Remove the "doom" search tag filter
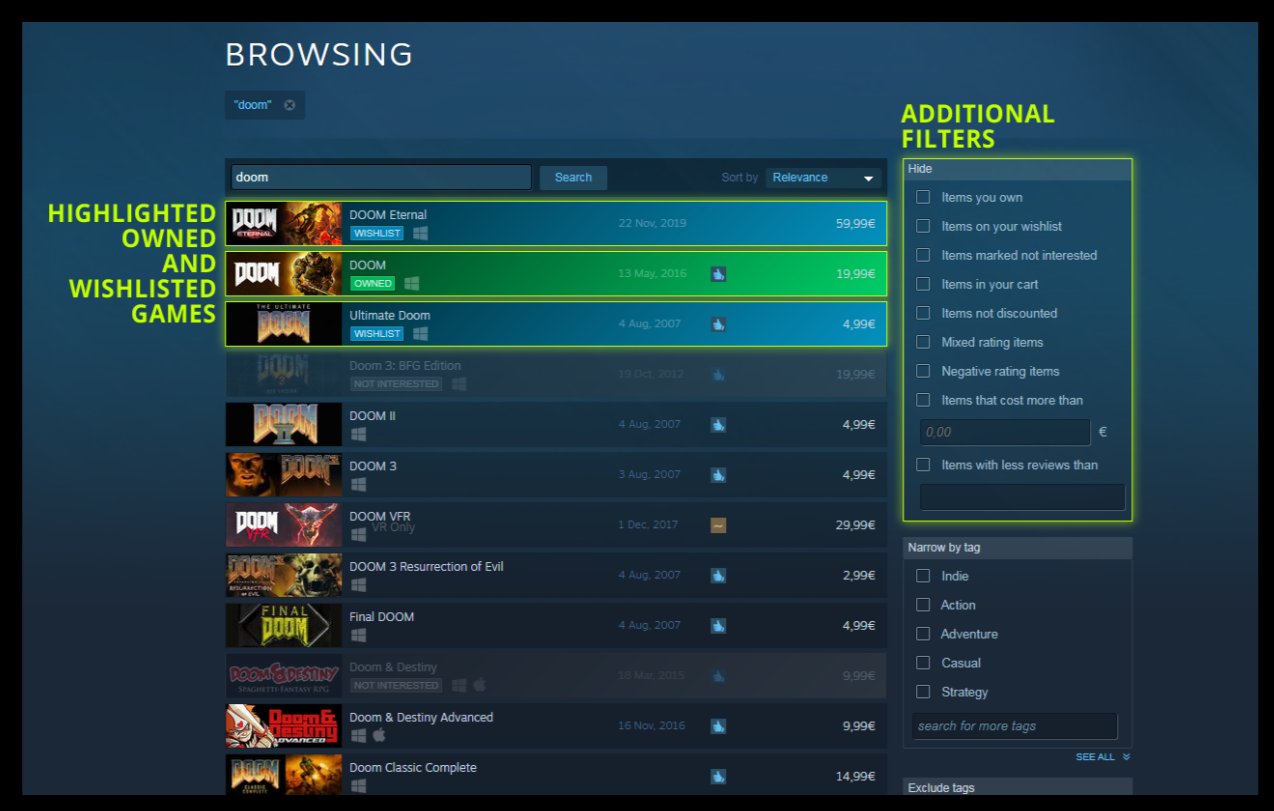Image resolution: width=1274 pixels, height=811 pixels. click(289, 105)
